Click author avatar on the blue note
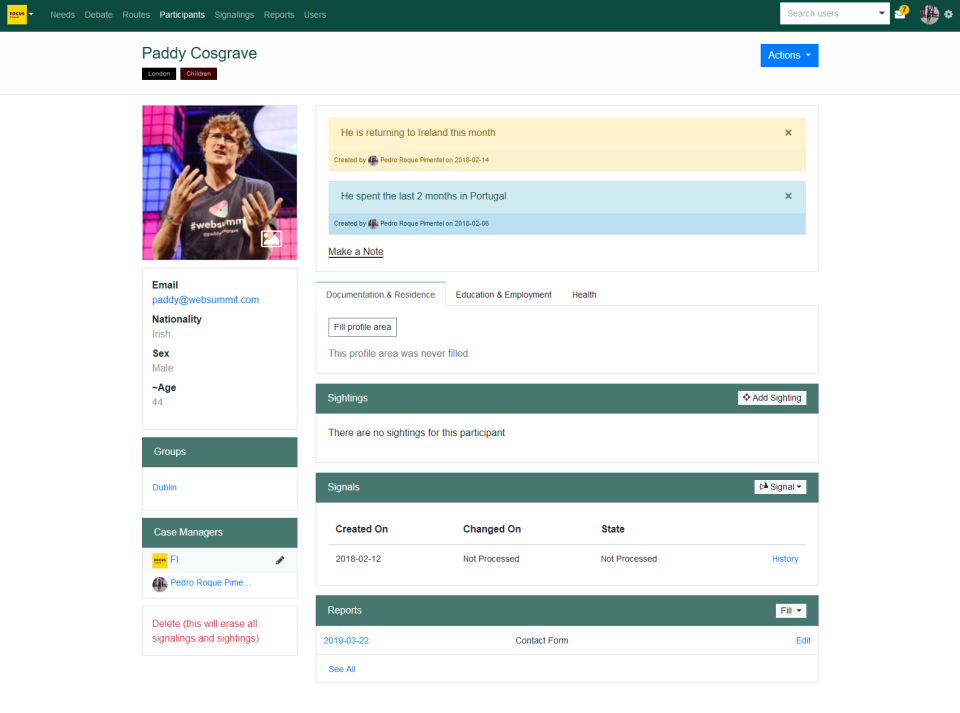Image resolution: width=960 pixels, height=713 pixels. (373, 224)
